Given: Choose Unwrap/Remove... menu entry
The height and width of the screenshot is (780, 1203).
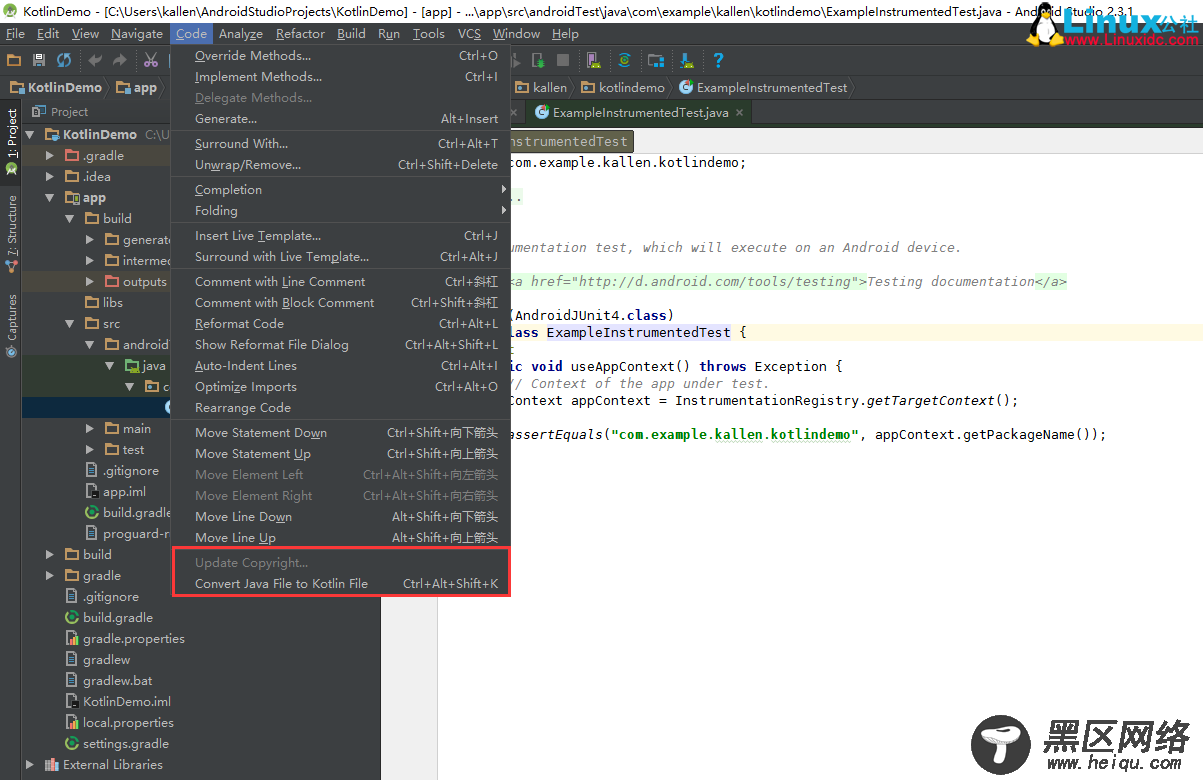Looking at the screenshot, I should click(340, 165).
